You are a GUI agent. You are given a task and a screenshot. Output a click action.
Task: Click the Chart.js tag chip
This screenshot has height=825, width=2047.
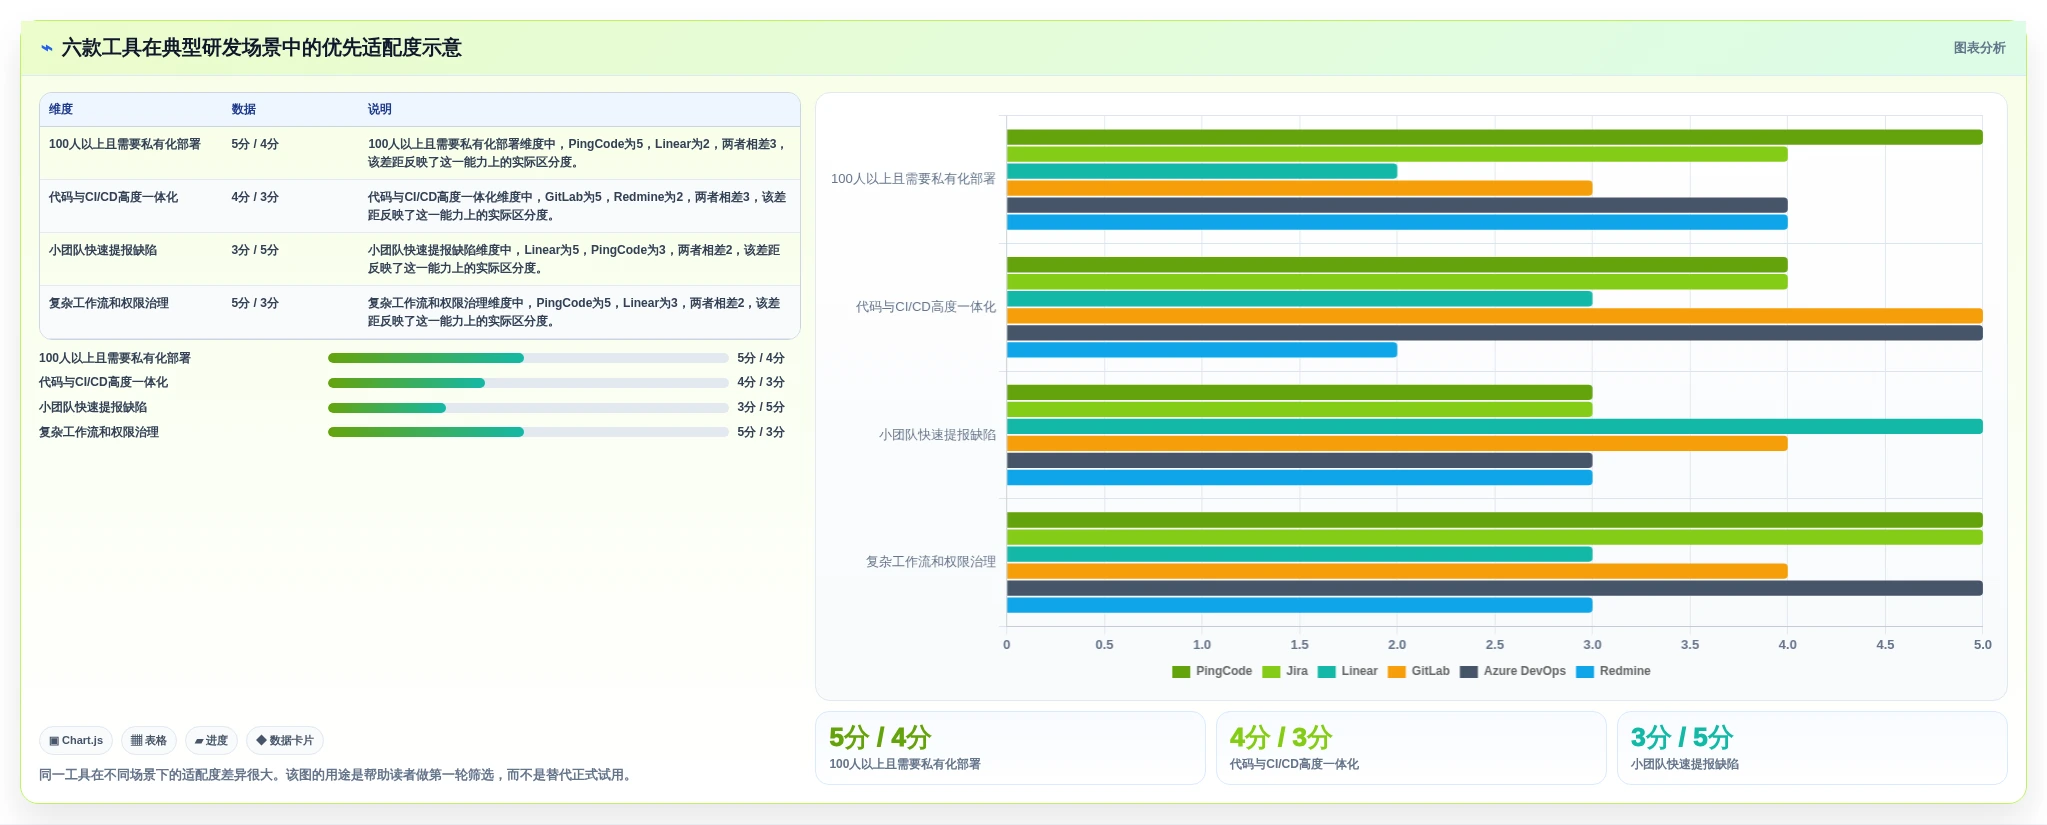[x=76, y=741]
